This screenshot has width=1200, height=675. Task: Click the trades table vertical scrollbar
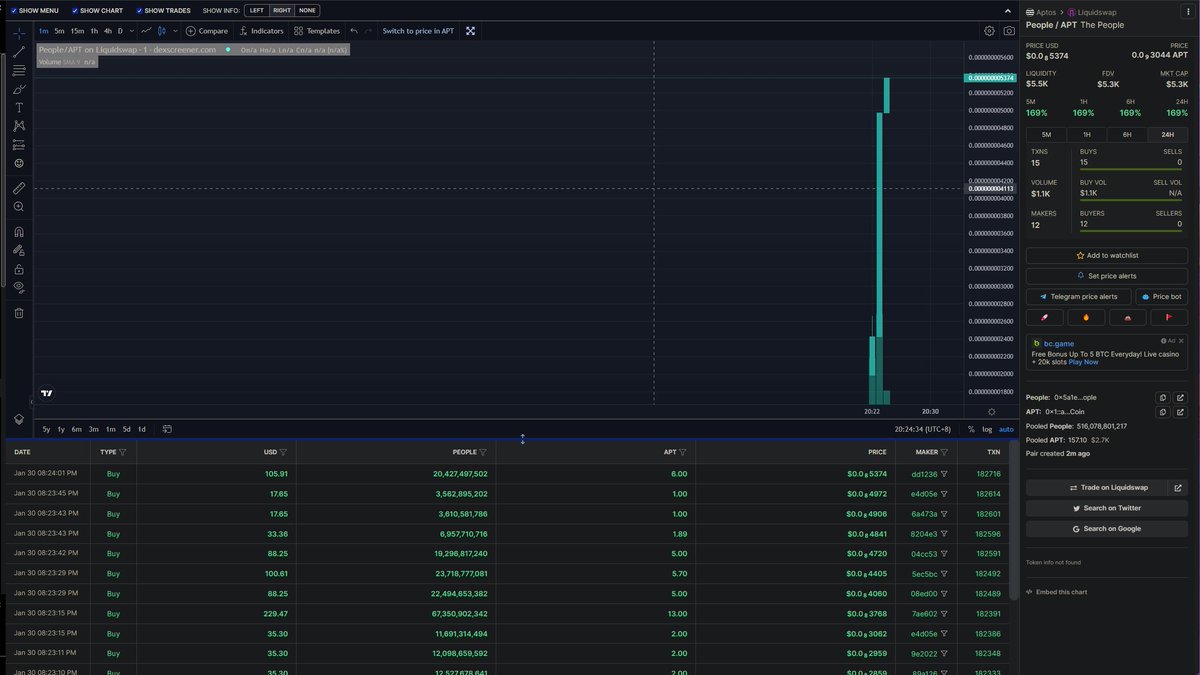click(1014, 520)
